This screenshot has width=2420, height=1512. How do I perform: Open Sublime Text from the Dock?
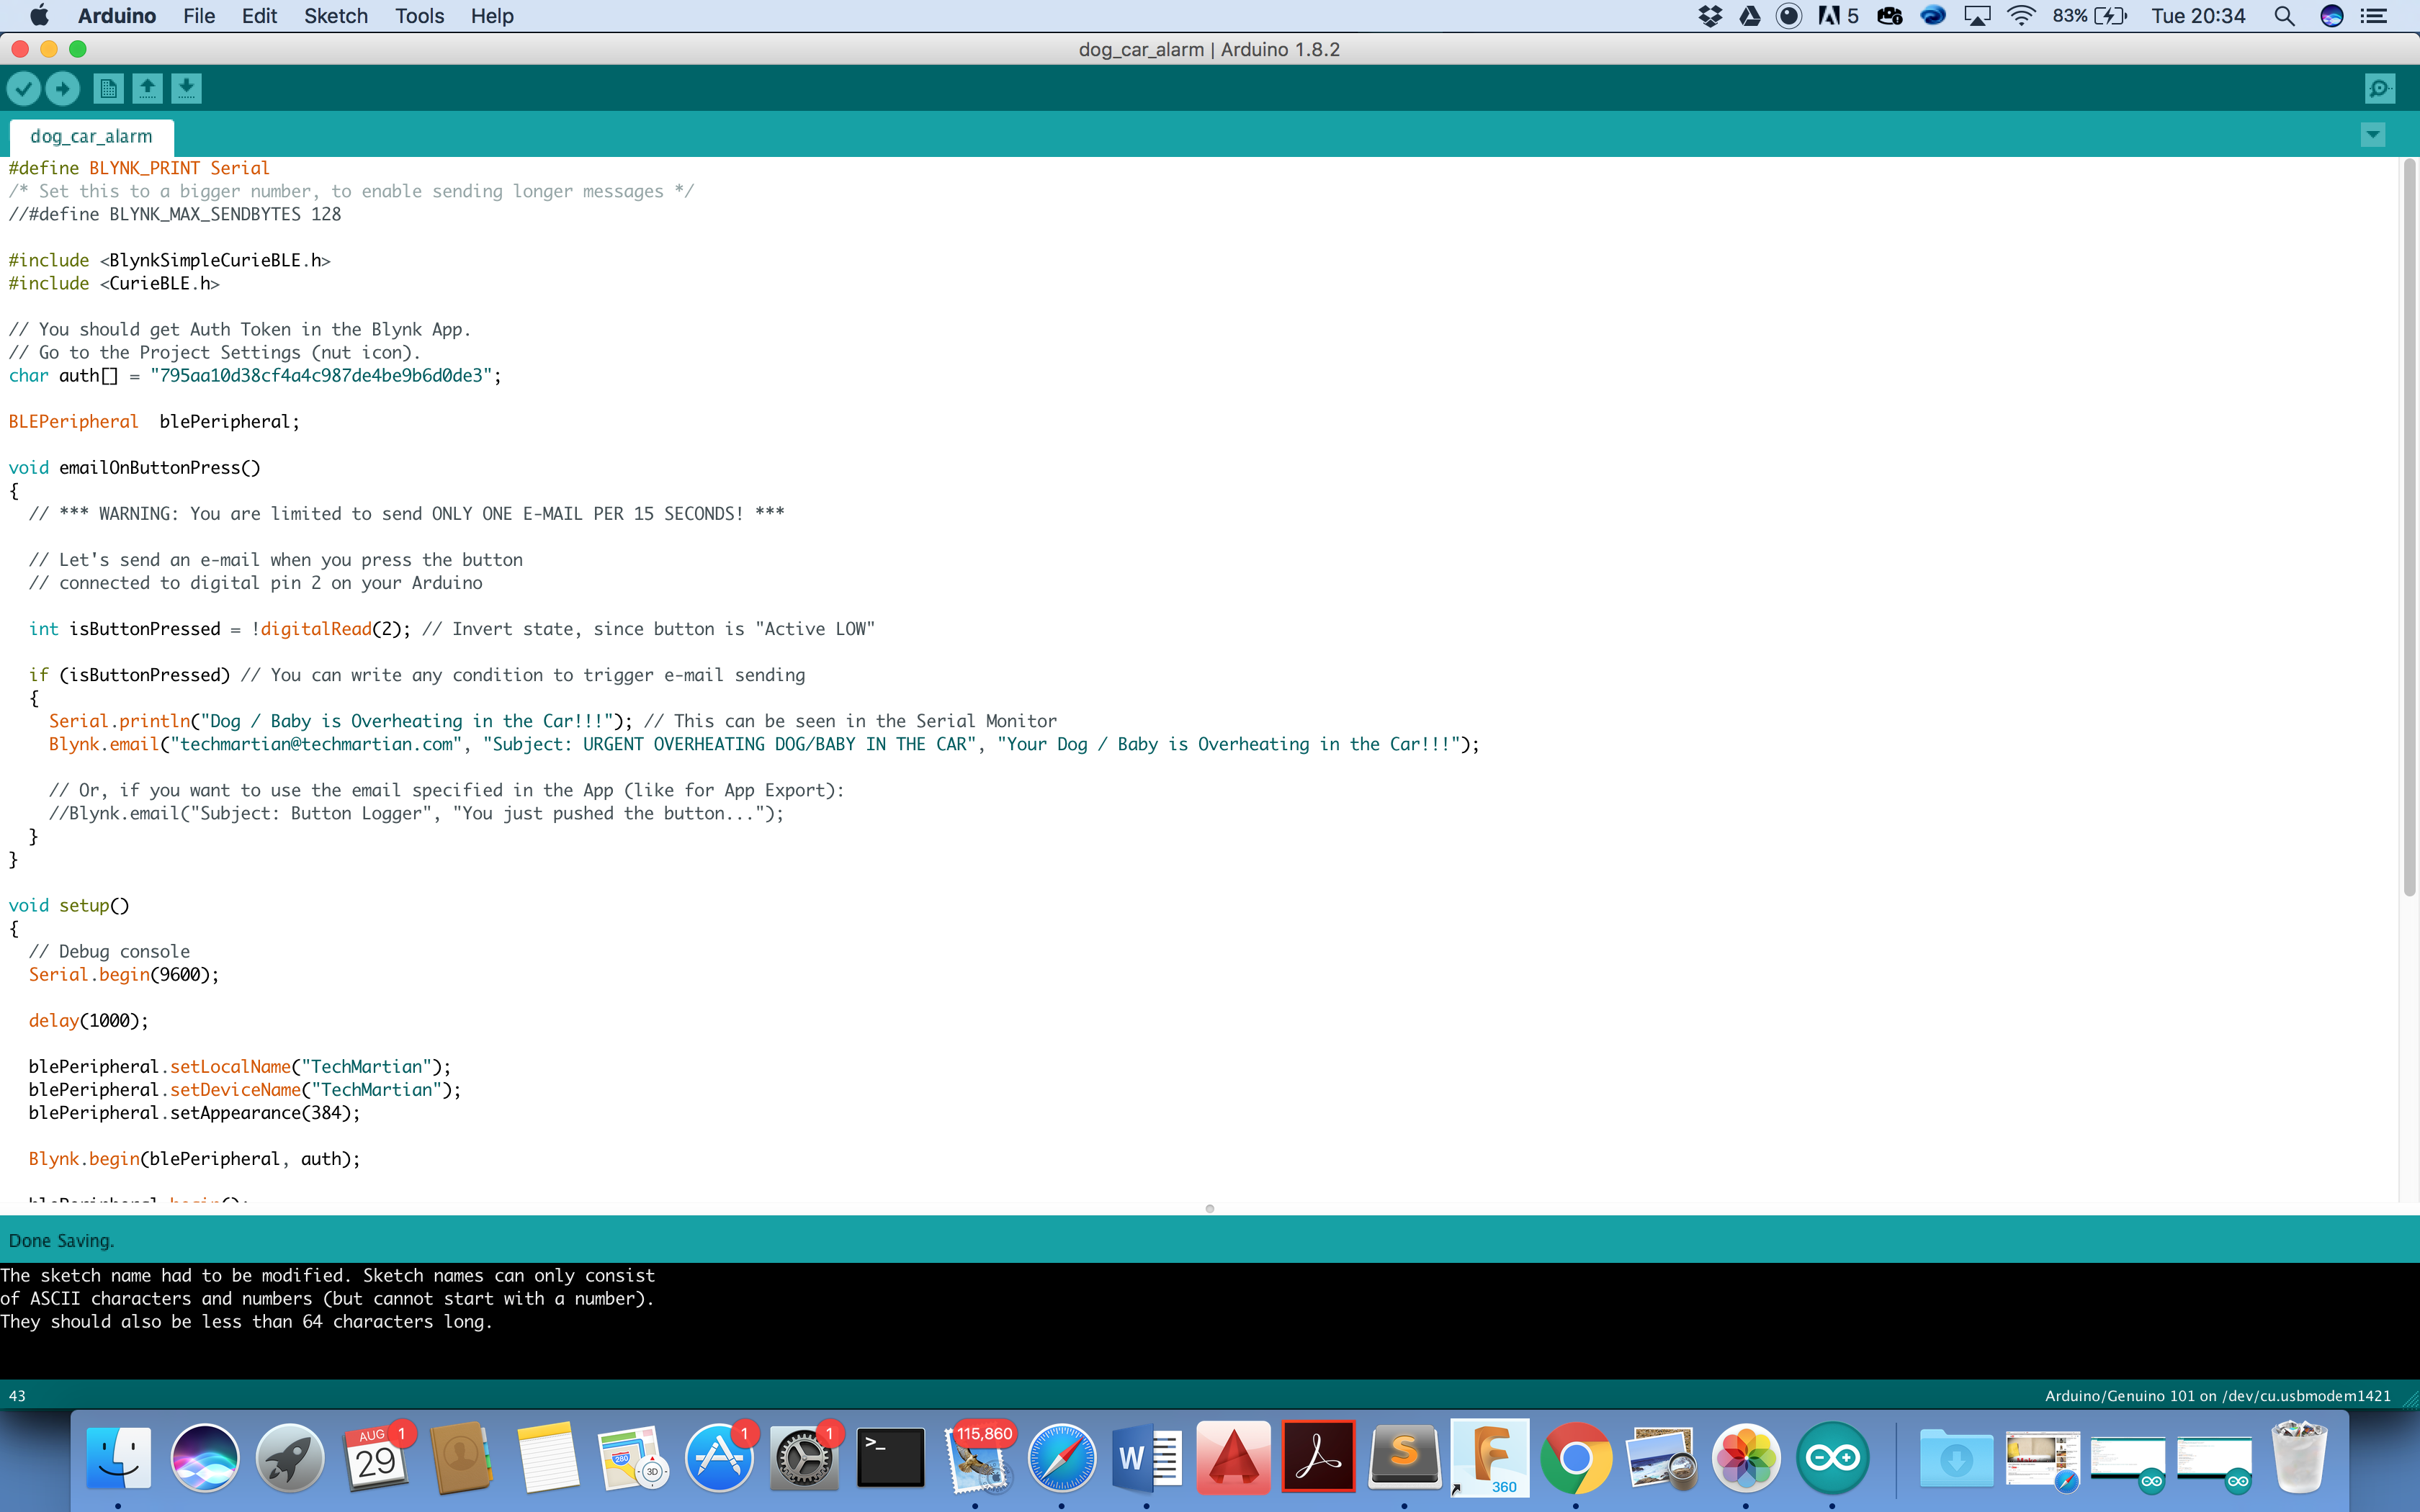pyautogui.click(x=1404, y=1458)
